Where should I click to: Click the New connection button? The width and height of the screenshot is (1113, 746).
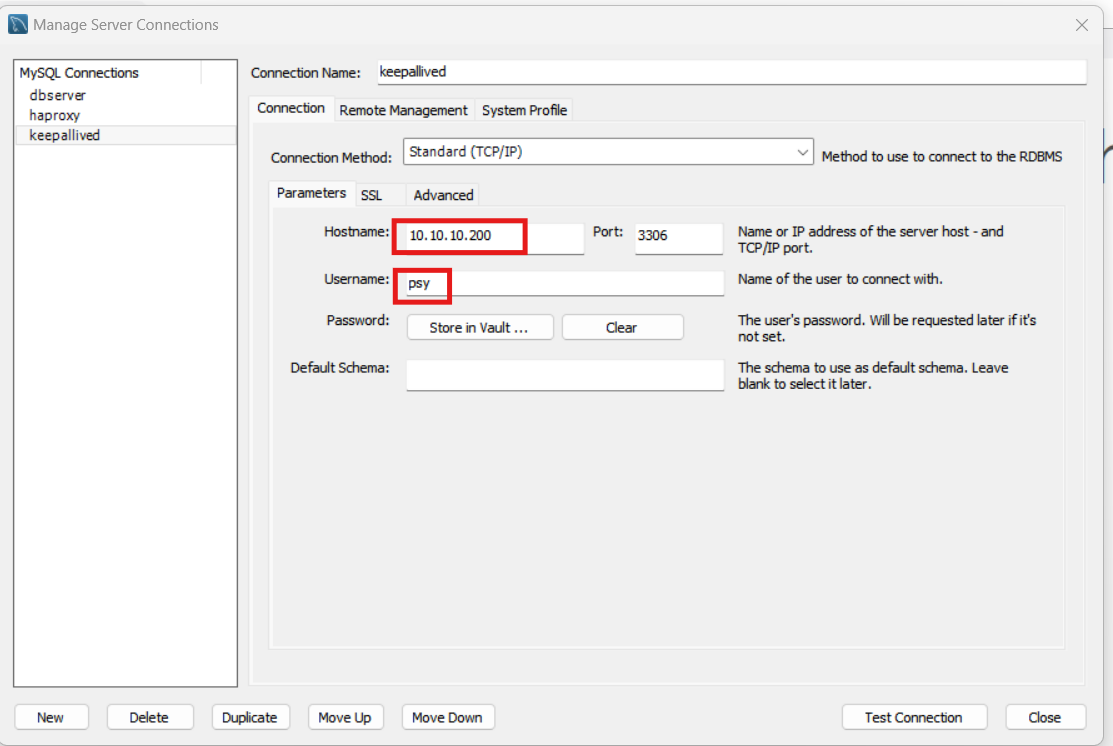51,717
